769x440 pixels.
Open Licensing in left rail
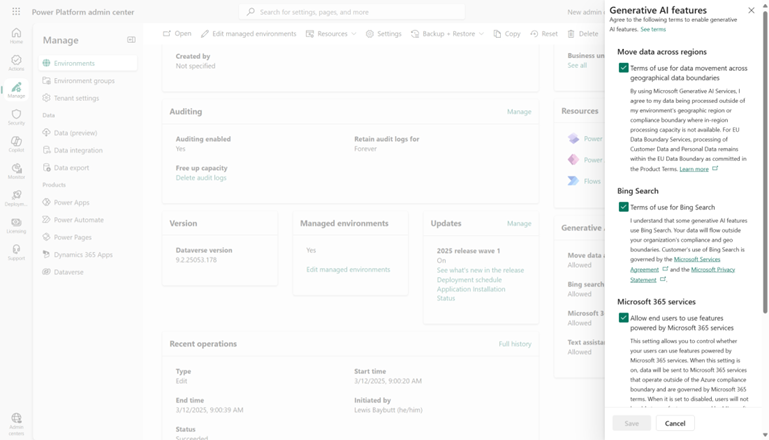point(16,225)
